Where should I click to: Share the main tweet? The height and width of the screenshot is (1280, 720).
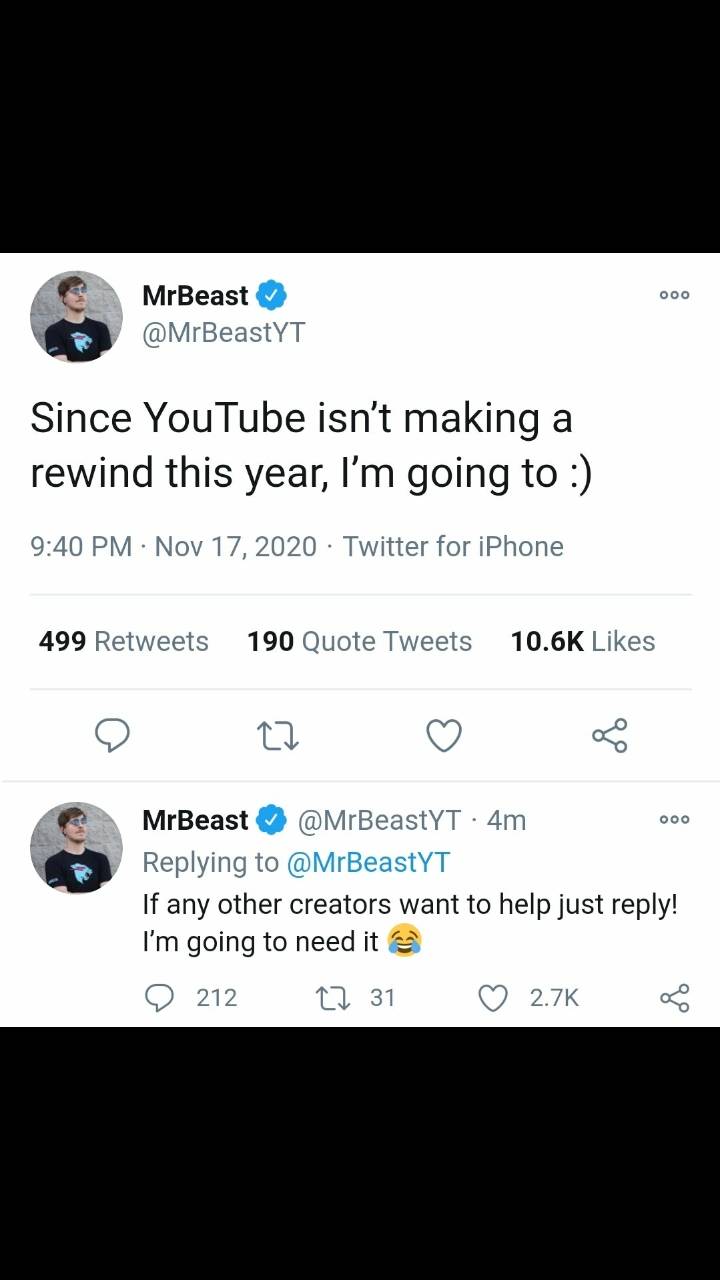(609, 736)
